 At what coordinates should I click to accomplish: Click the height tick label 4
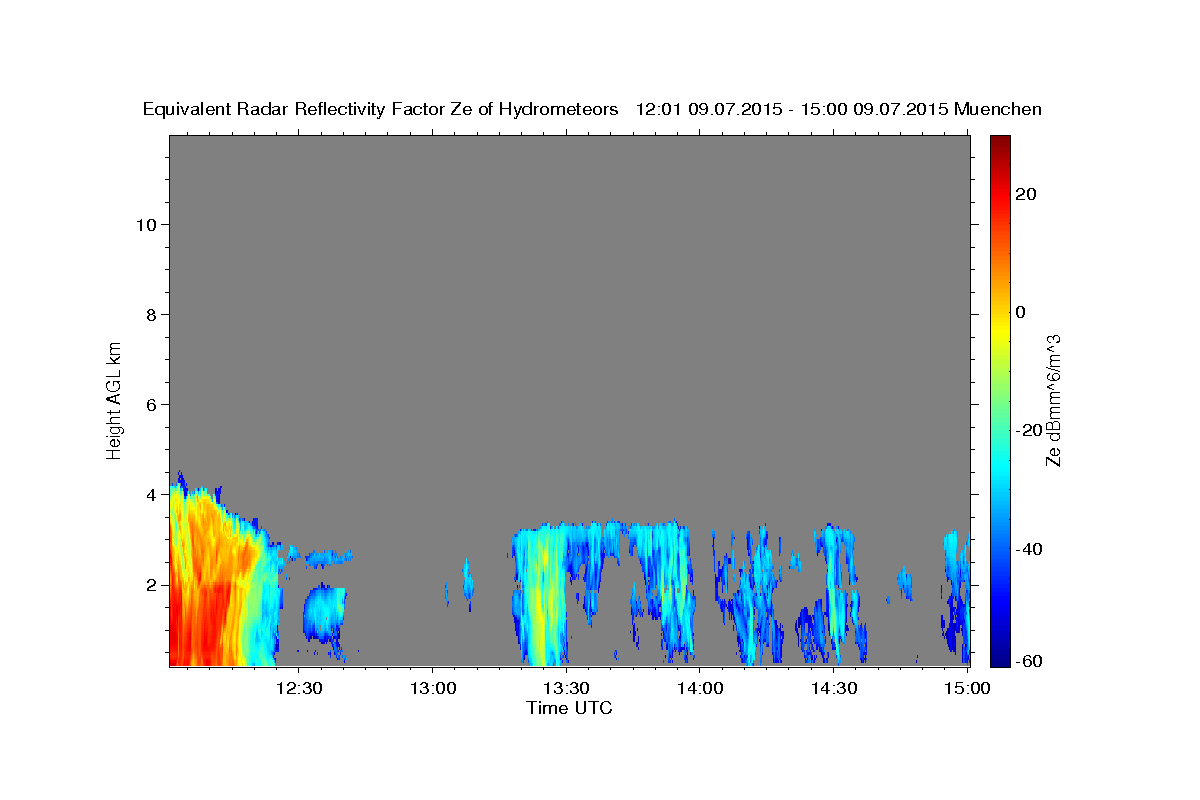151,495
